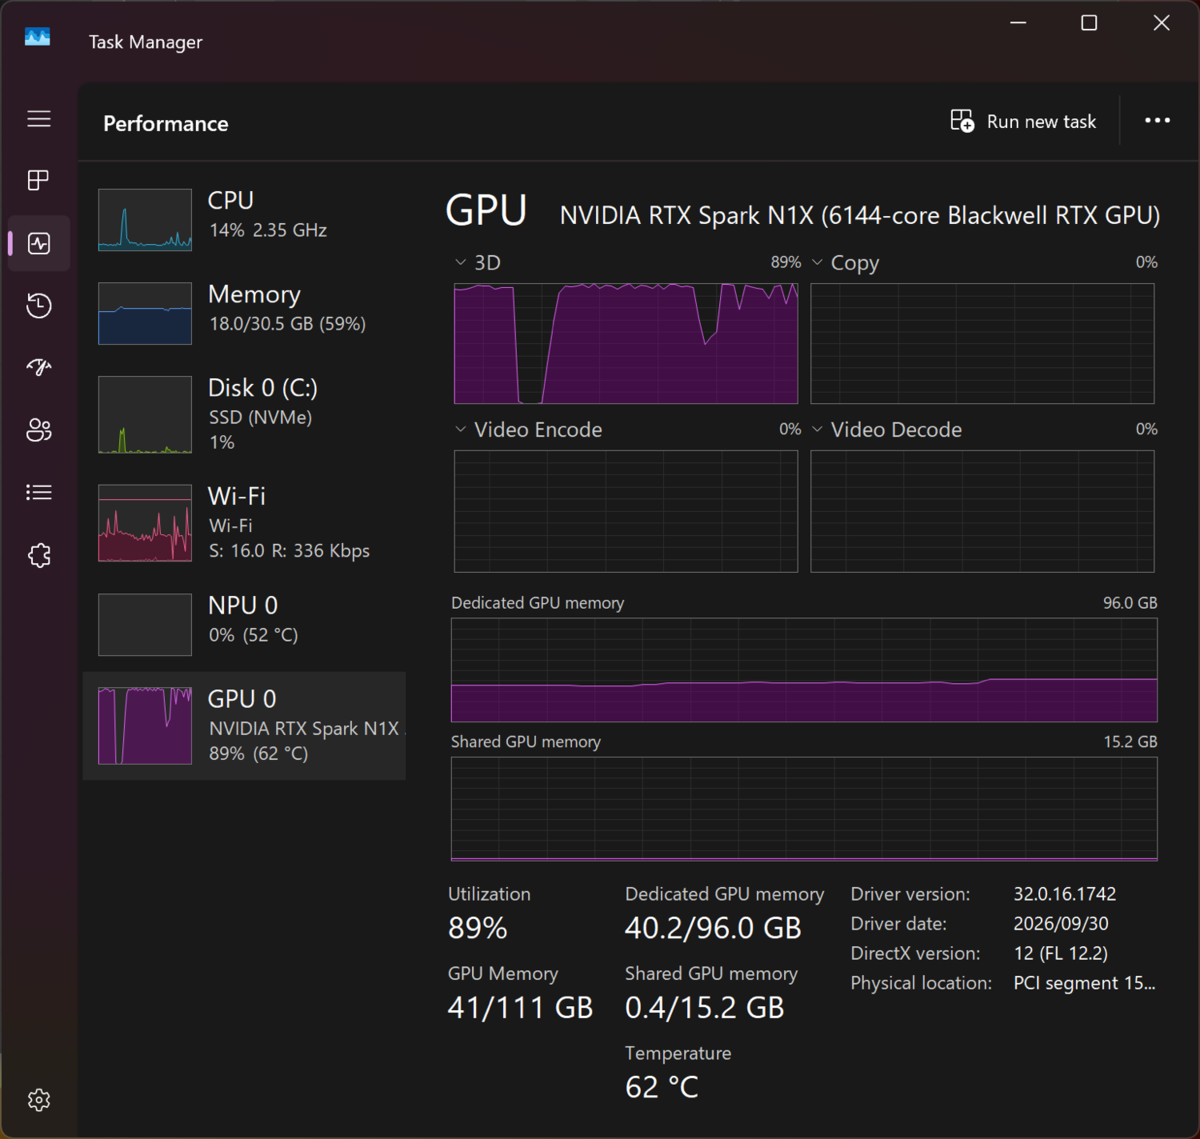Image resolution: width=1200 pixels, height=1139 pixels.
Task: Click the Video Decode graph
Action: [x=982, y=511]
